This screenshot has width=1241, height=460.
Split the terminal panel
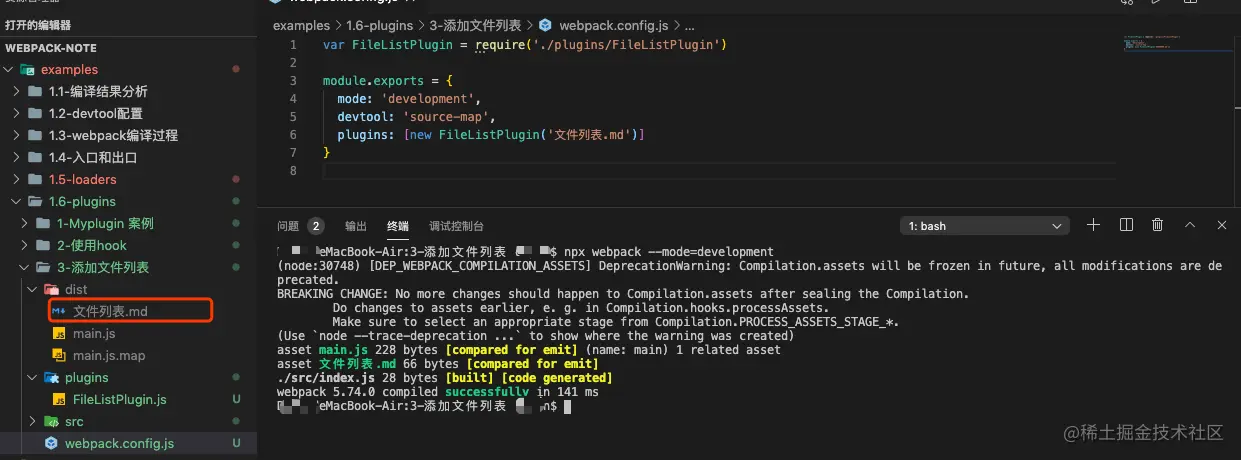click(x=1126, y=225)
